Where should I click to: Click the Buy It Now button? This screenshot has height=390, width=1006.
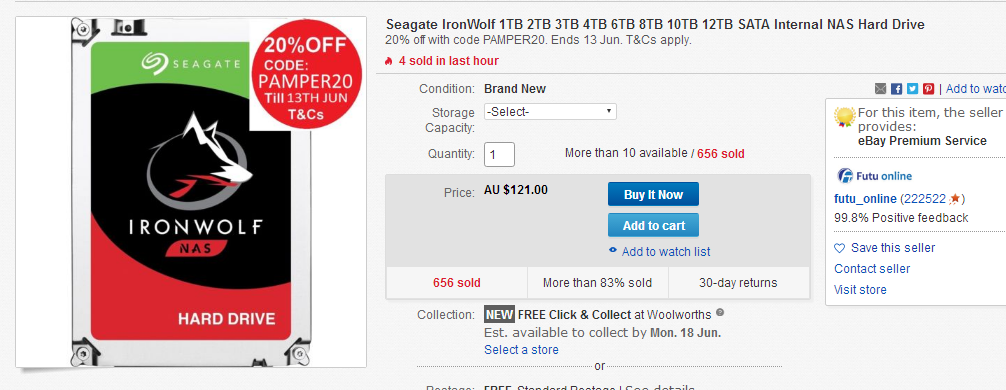click(653, 194)
